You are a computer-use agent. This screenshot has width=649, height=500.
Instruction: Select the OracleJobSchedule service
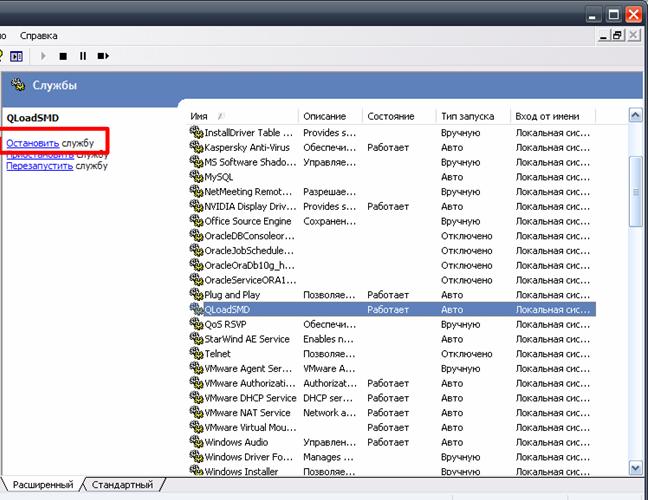[x=392, y=250]
